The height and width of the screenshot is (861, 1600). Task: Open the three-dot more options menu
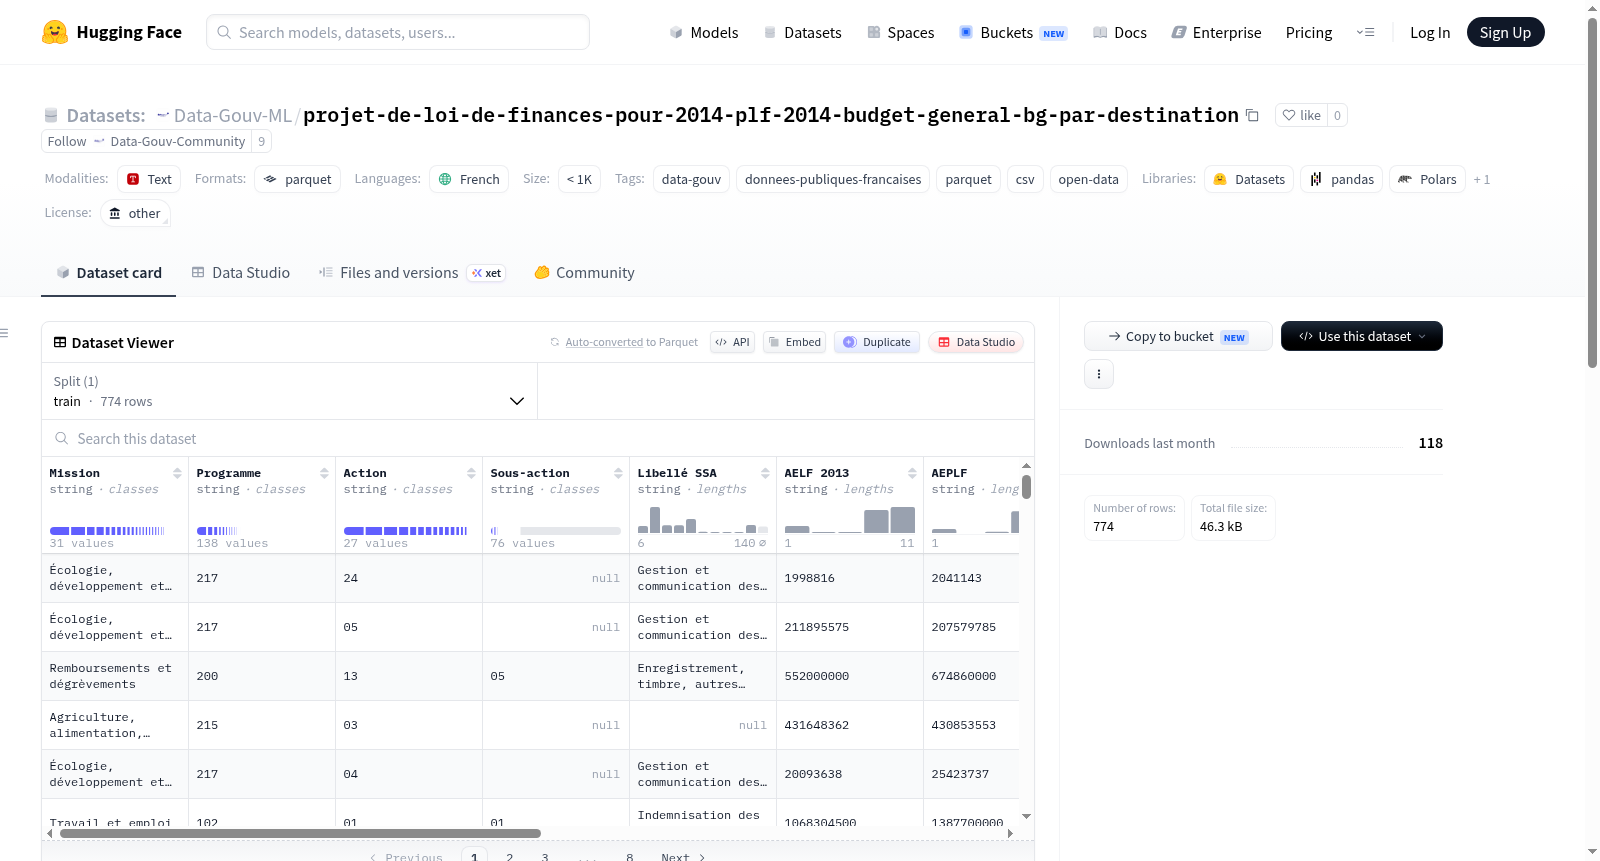(x=1099, y=374)
